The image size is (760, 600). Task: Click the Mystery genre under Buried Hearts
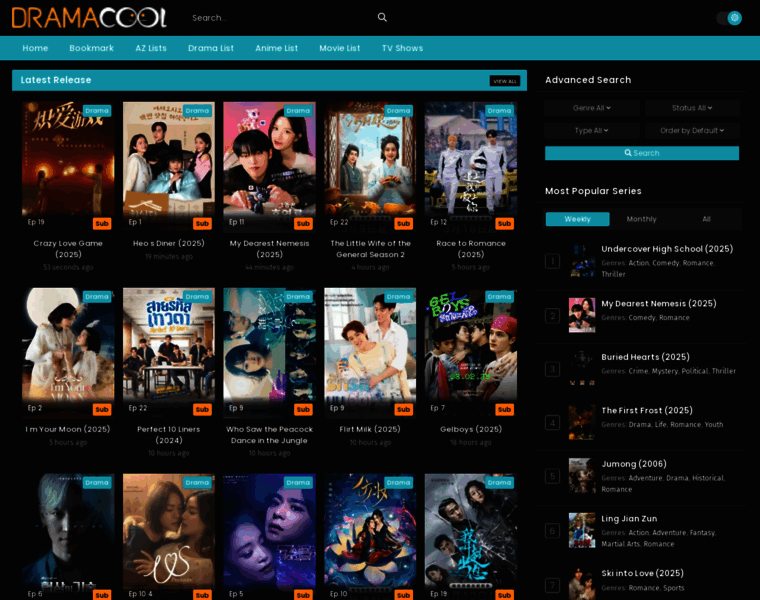665,371
